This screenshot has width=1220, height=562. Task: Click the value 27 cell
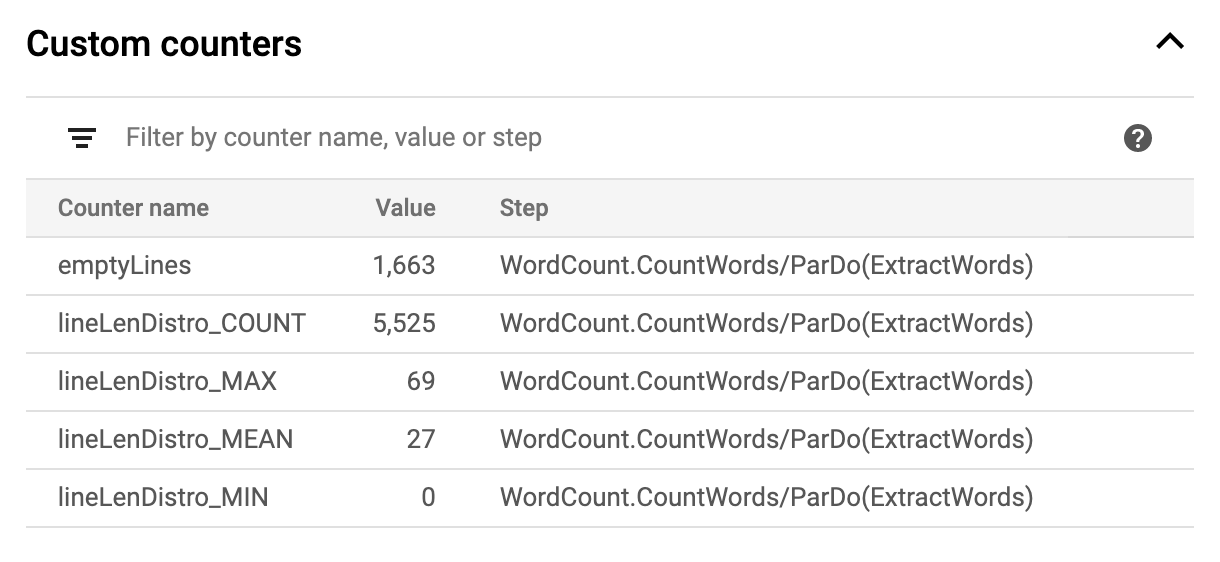tap(421, 439)
